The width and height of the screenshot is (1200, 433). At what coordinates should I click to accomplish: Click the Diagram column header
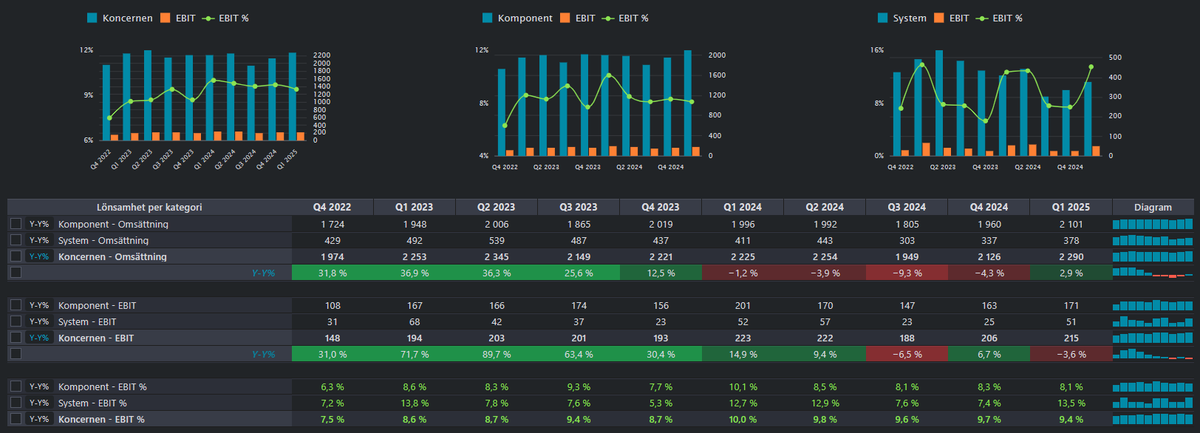pos(1152,208)
